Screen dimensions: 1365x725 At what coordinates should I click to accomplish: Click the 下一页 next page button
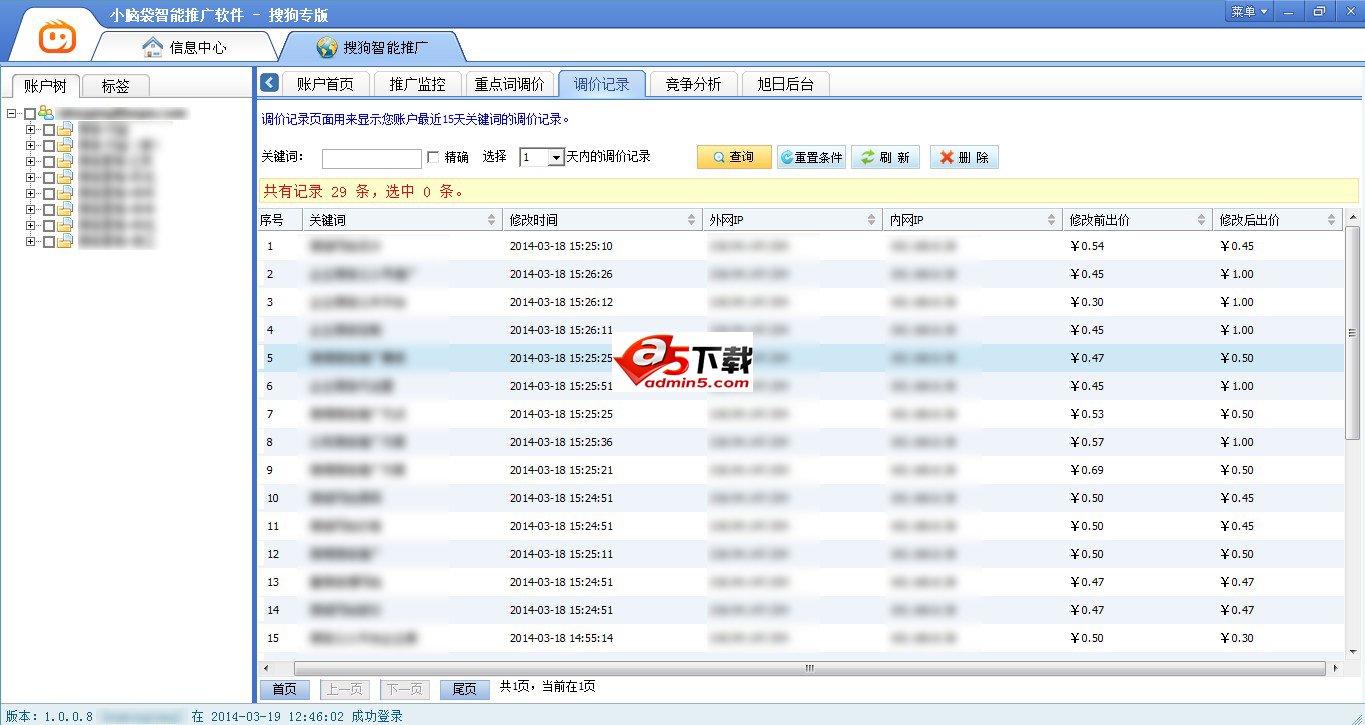point(405,689)
